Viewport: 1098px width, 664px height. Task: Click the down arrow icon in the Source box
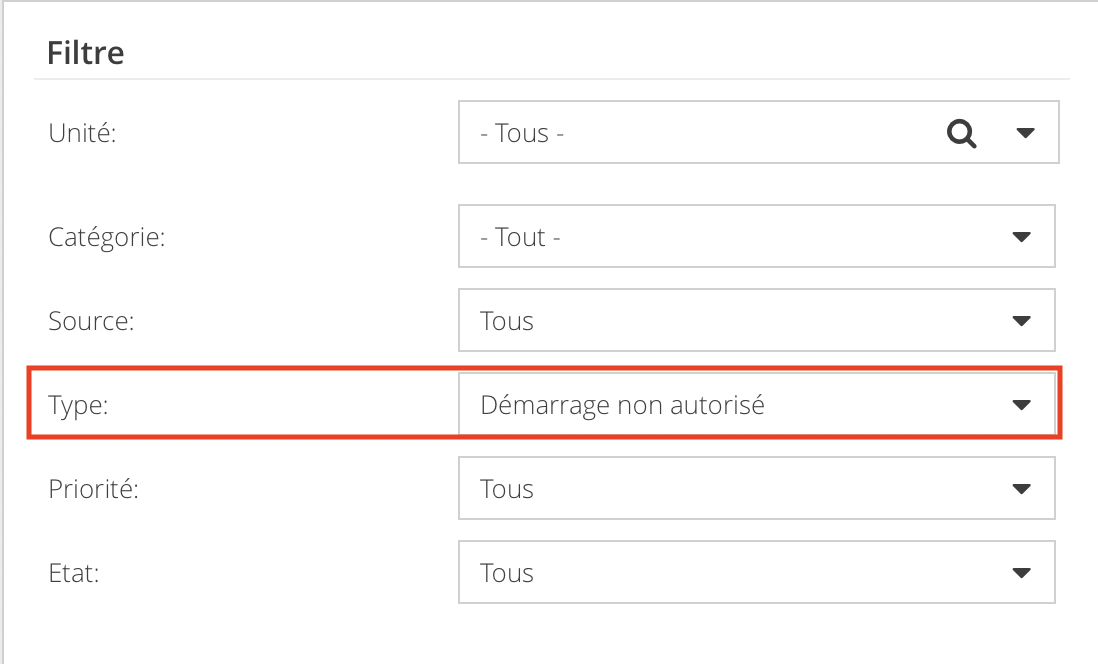1022,321
